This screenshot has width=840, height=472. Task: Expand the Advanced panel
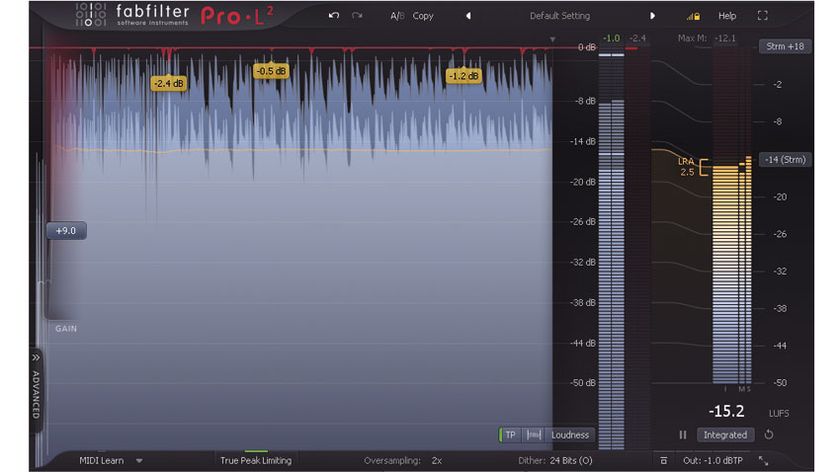pos(36,390)
